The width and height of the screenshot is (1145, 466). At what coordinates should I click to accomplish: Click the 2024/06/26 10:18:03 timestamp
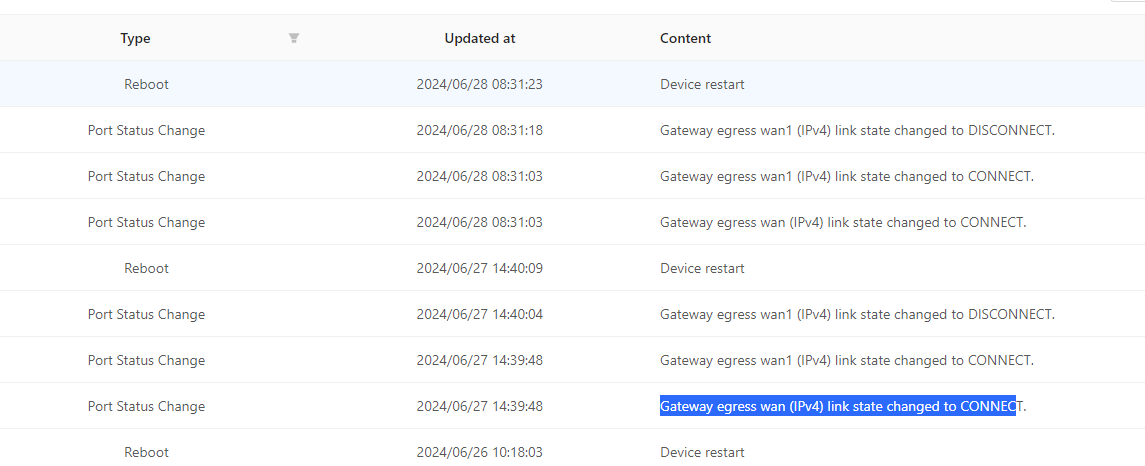[479, 452]
